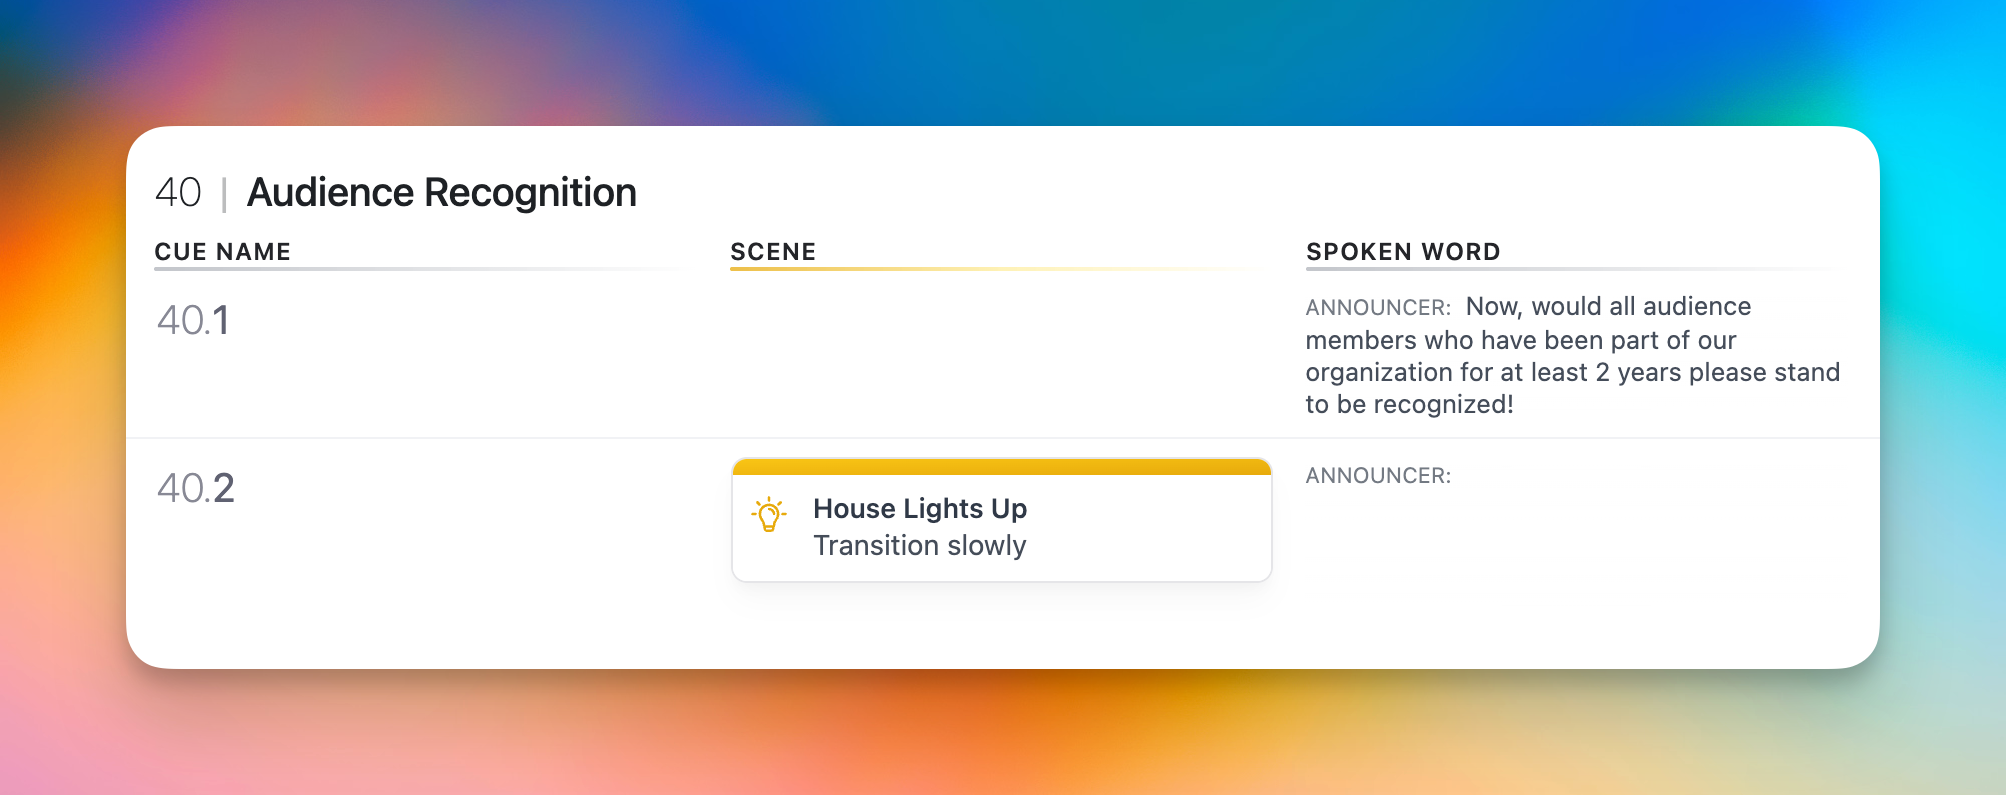Click the Audience Recognition segment title

coord(441,193)
